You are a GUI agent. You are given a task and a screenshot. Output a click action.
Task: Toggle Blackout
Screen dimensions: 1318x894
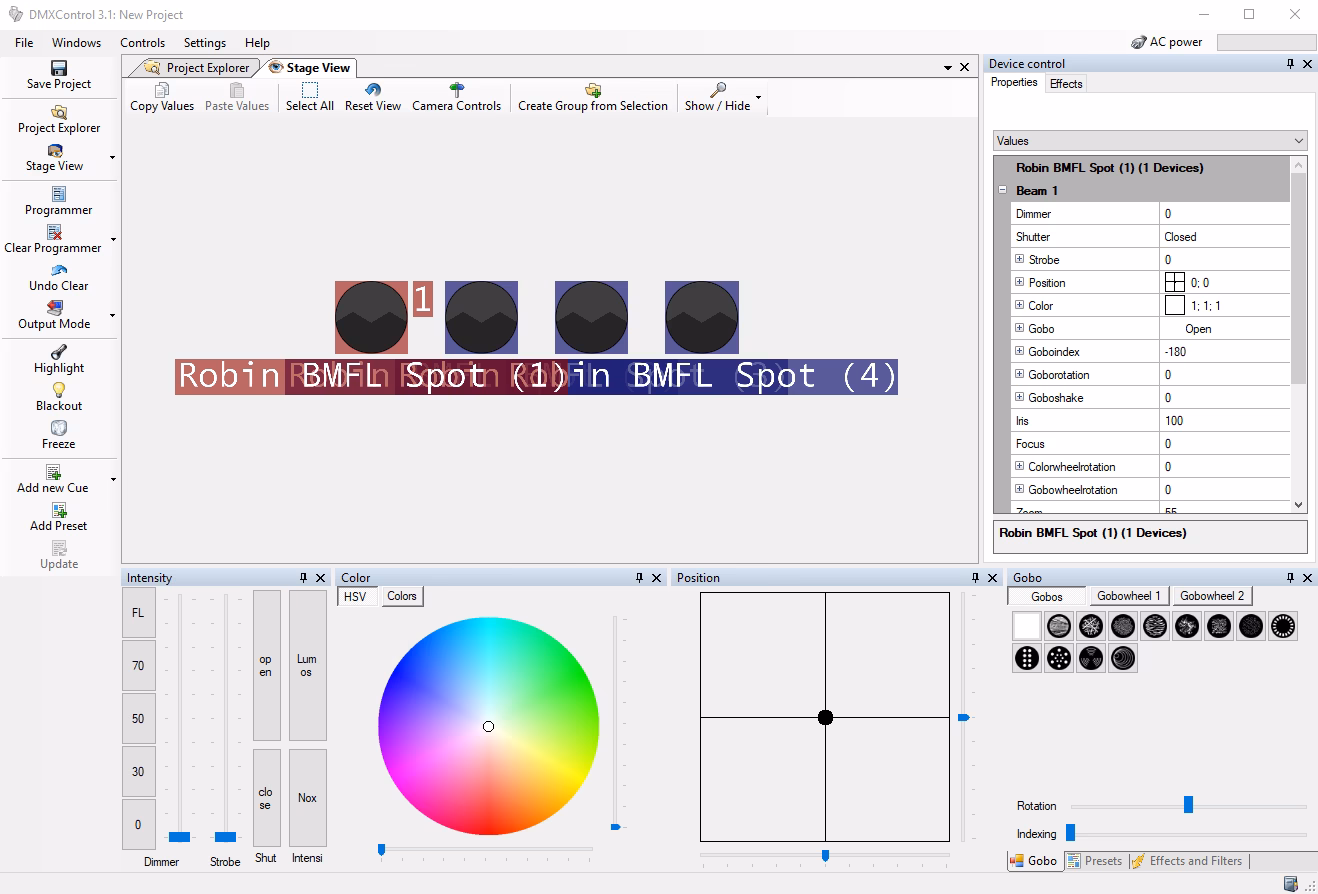click(x=58, y=396)
